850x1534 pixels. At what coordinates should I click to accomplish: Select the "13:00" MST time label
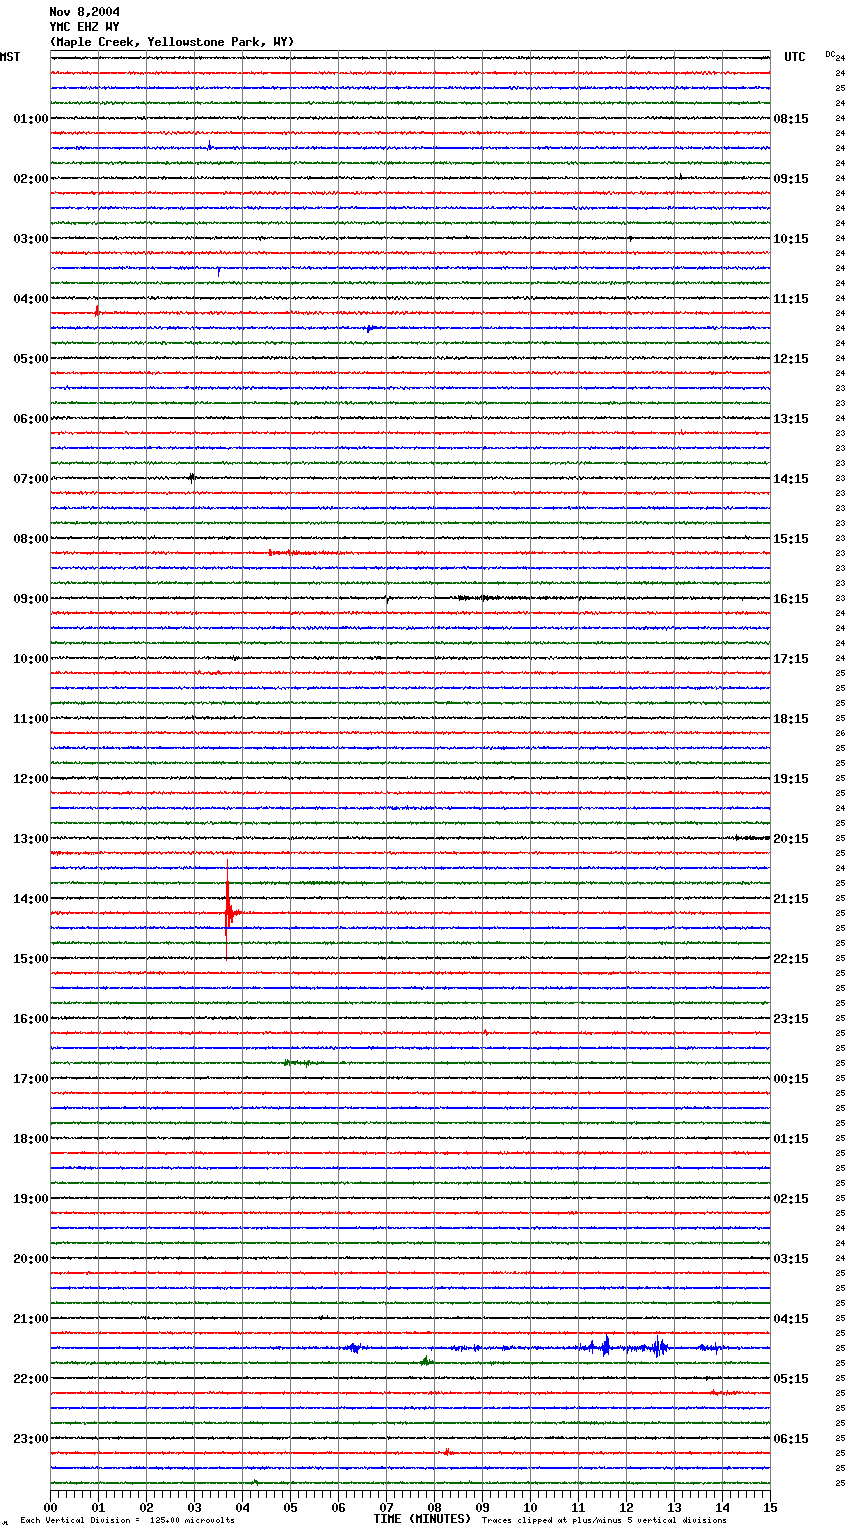31,839
